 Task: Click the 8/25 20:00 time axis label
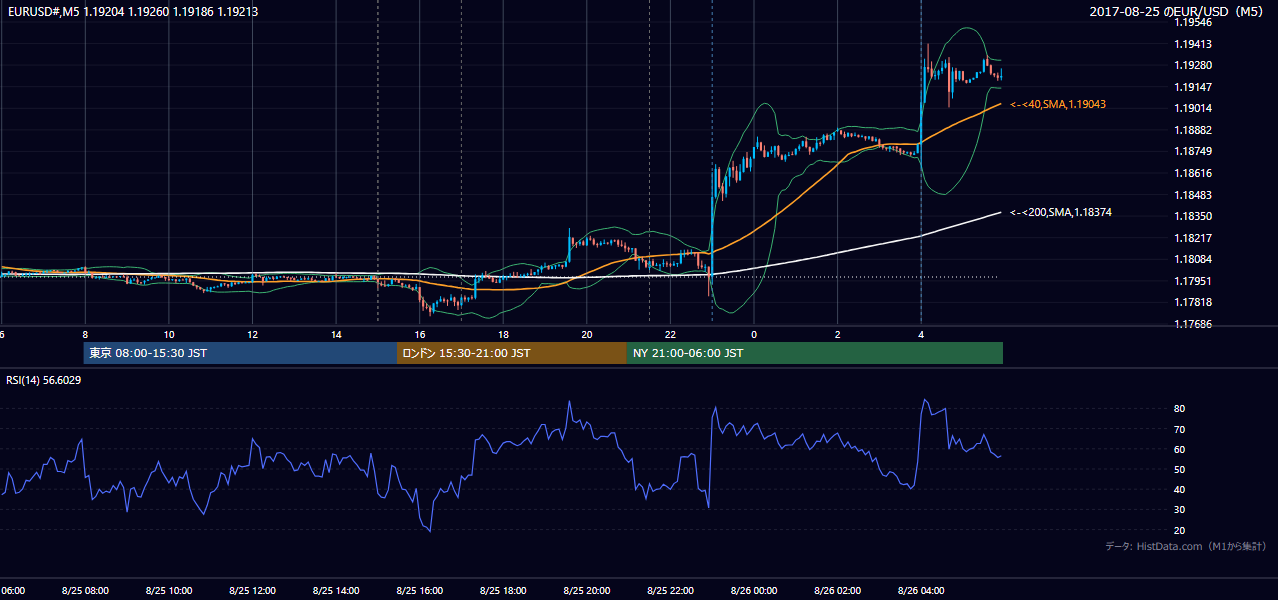586,590
